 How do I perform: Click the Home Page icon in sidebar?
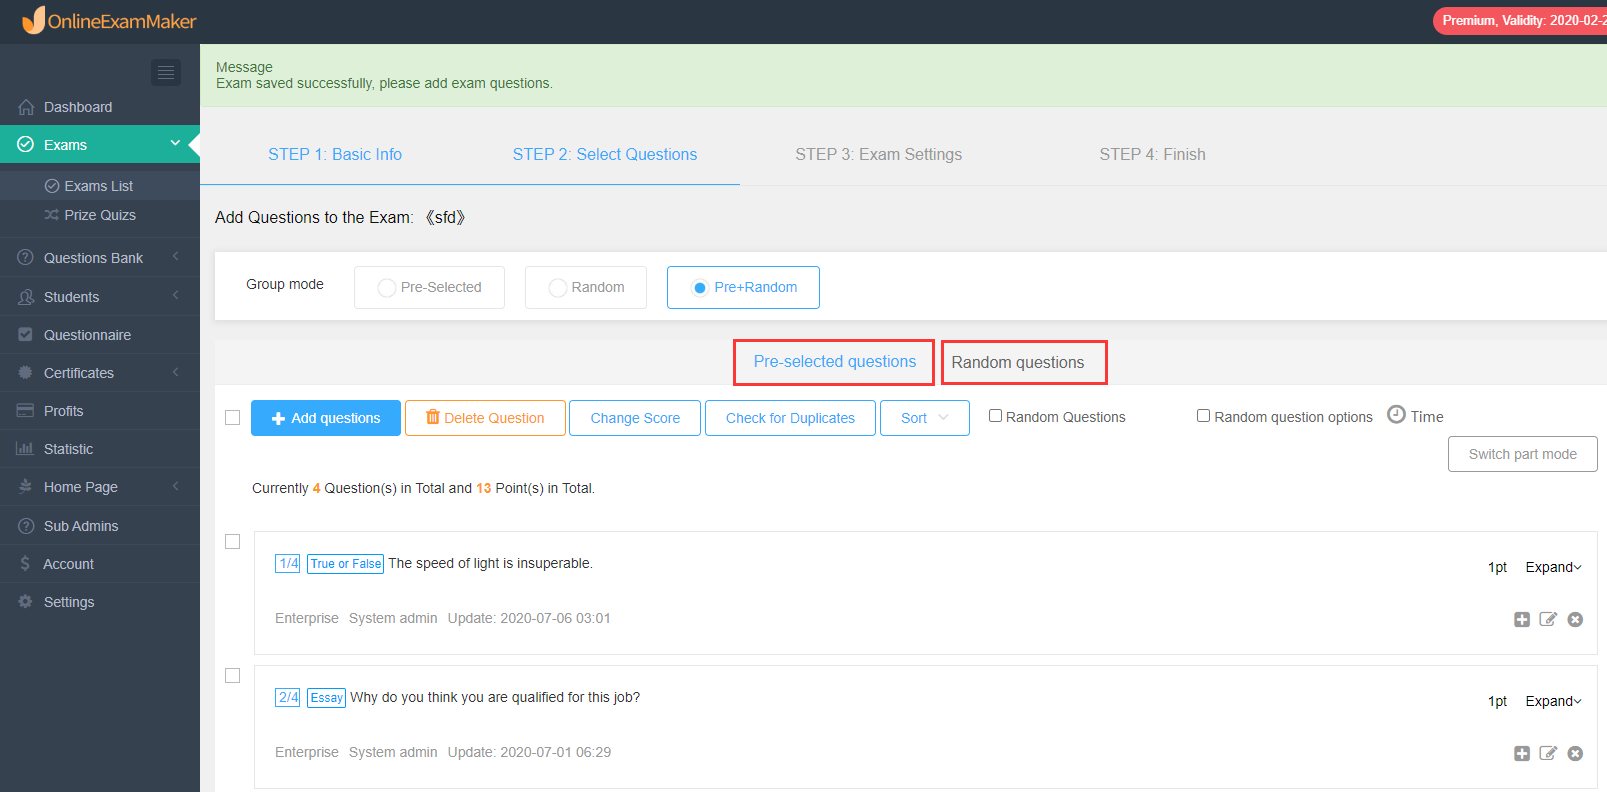pos(26,487)
